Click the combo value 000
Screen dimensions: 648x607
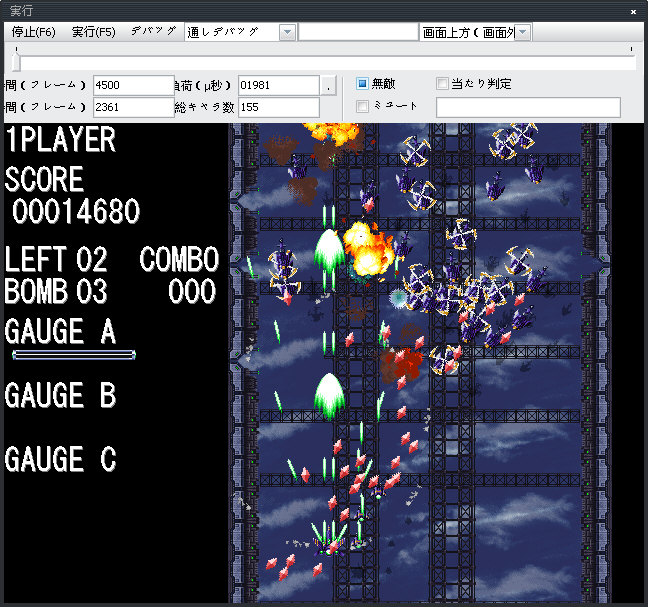[192, 291]
